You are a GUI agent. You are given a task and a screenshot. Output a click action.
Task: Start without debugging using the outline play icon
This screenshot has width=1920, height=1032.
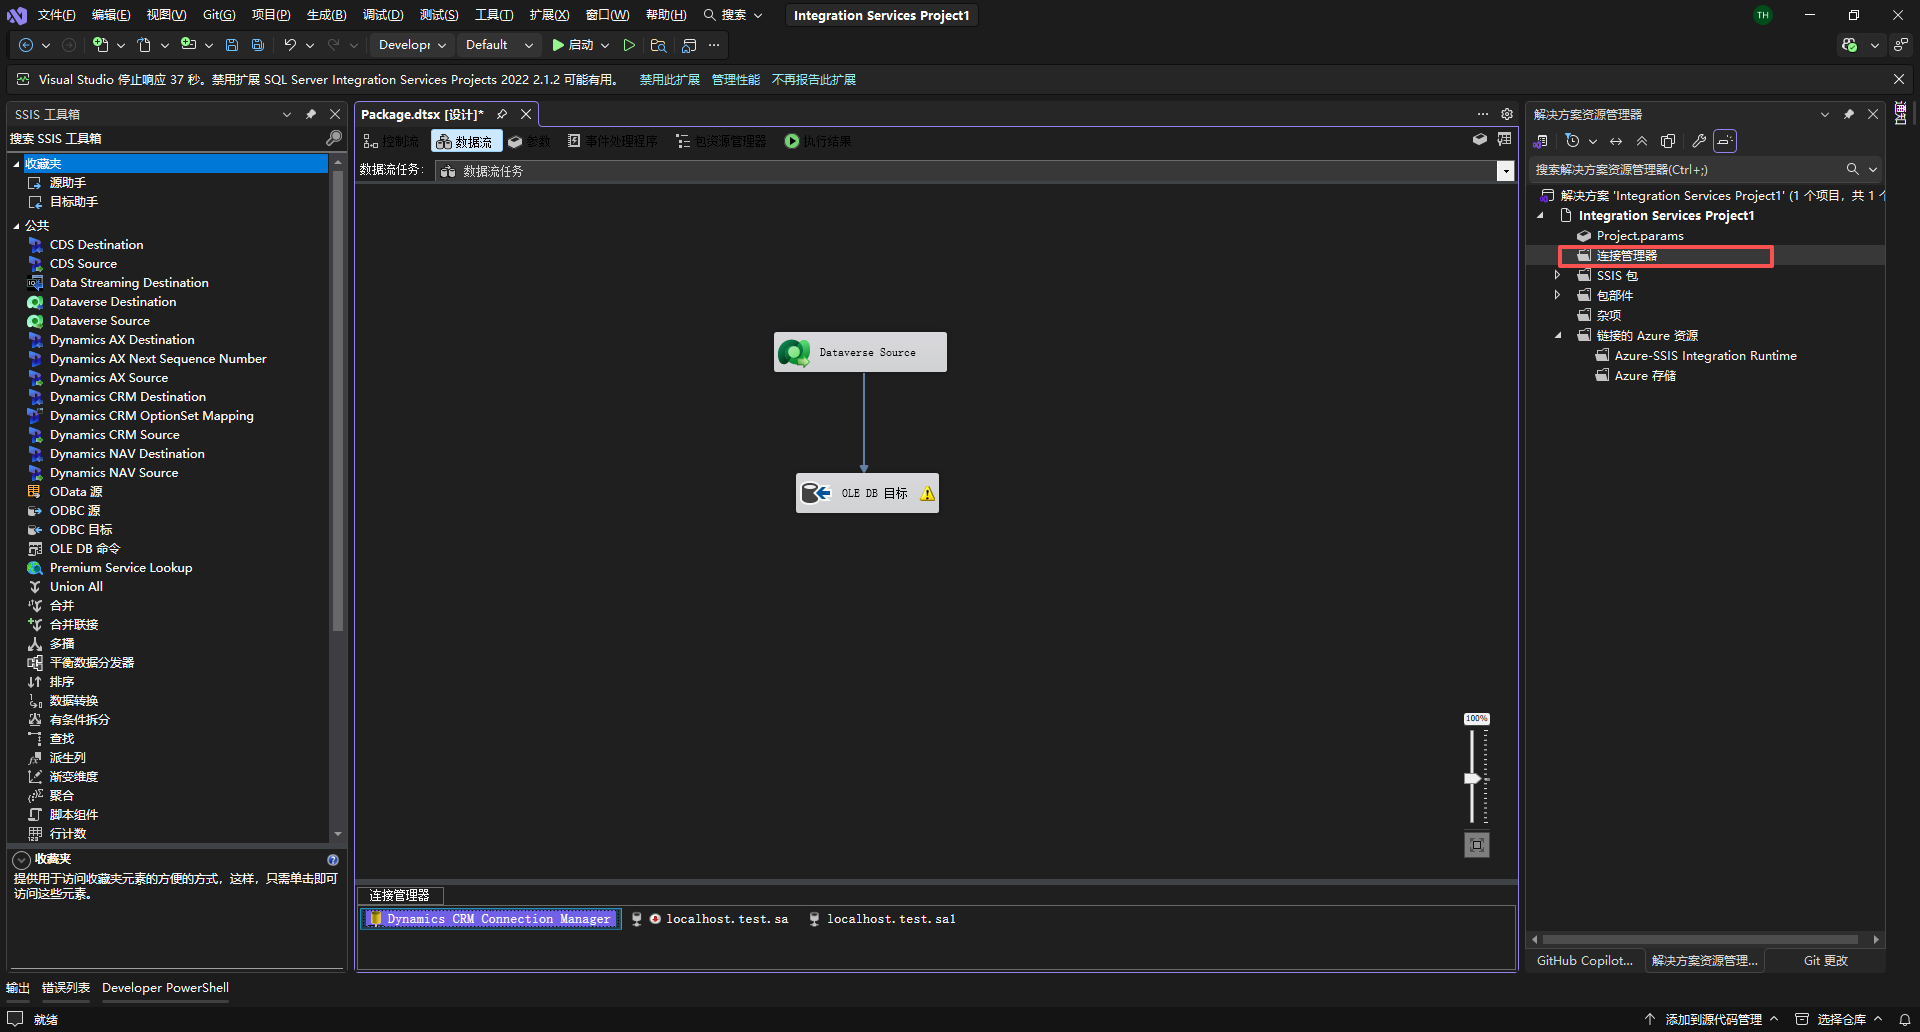click(629, 45)
